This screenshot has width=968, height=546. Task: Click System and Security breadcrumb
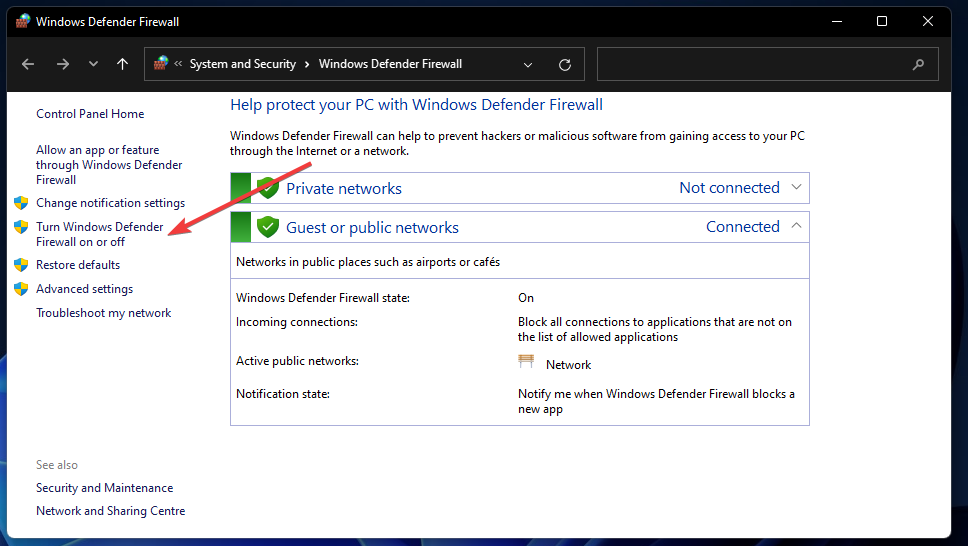pyautogui.click(x=243, y=64)
